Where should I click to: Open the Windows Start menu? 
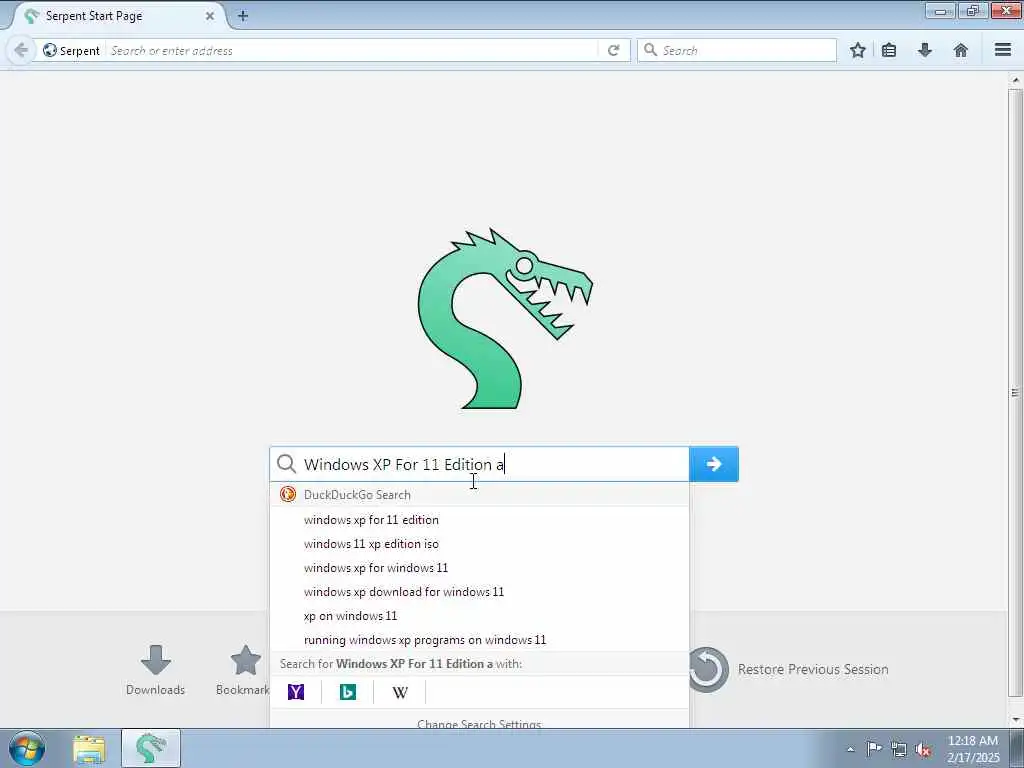pos(27,748)
